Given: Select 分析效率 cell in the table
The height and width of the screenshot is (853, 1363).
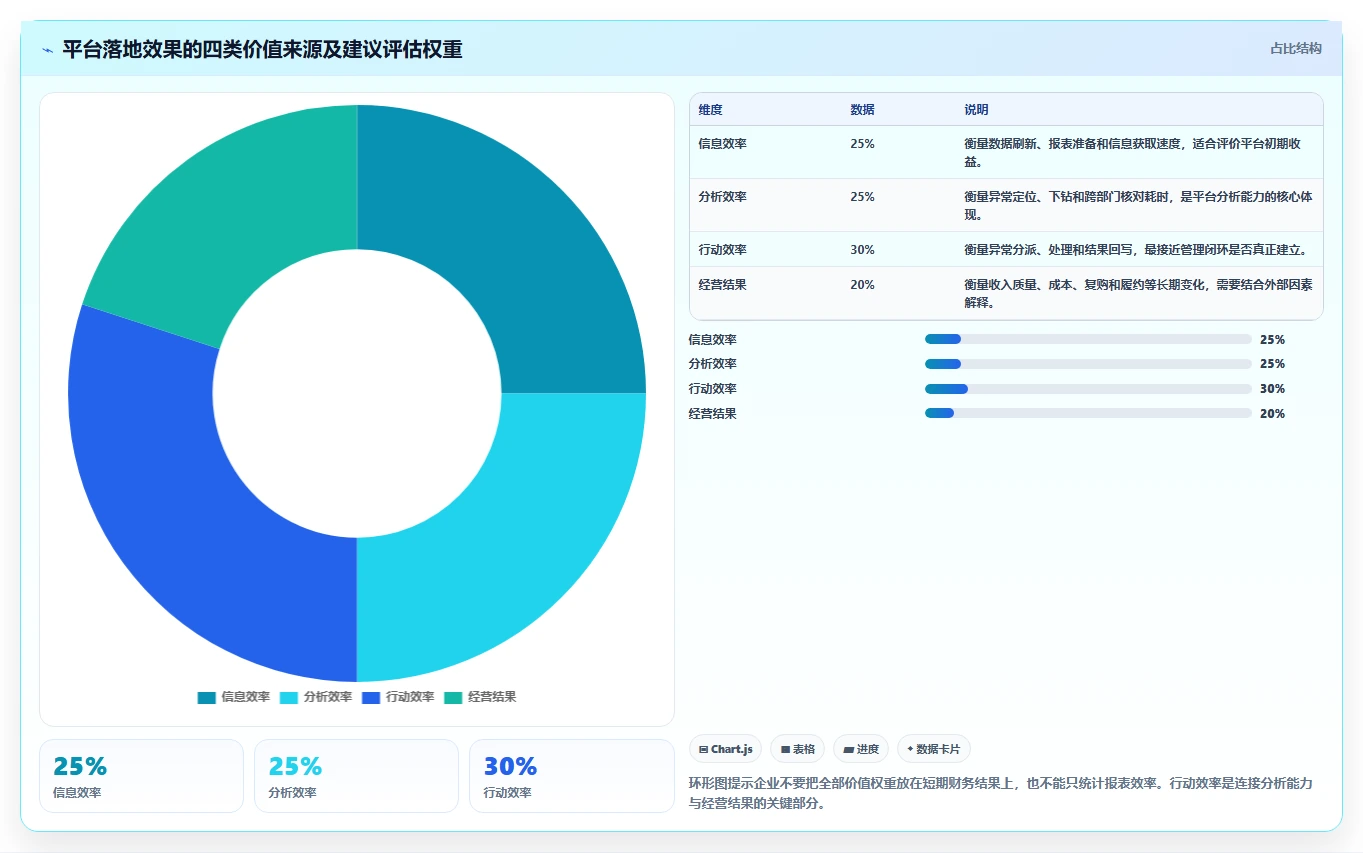Looking at the screenshot, I should click(723, 197).
